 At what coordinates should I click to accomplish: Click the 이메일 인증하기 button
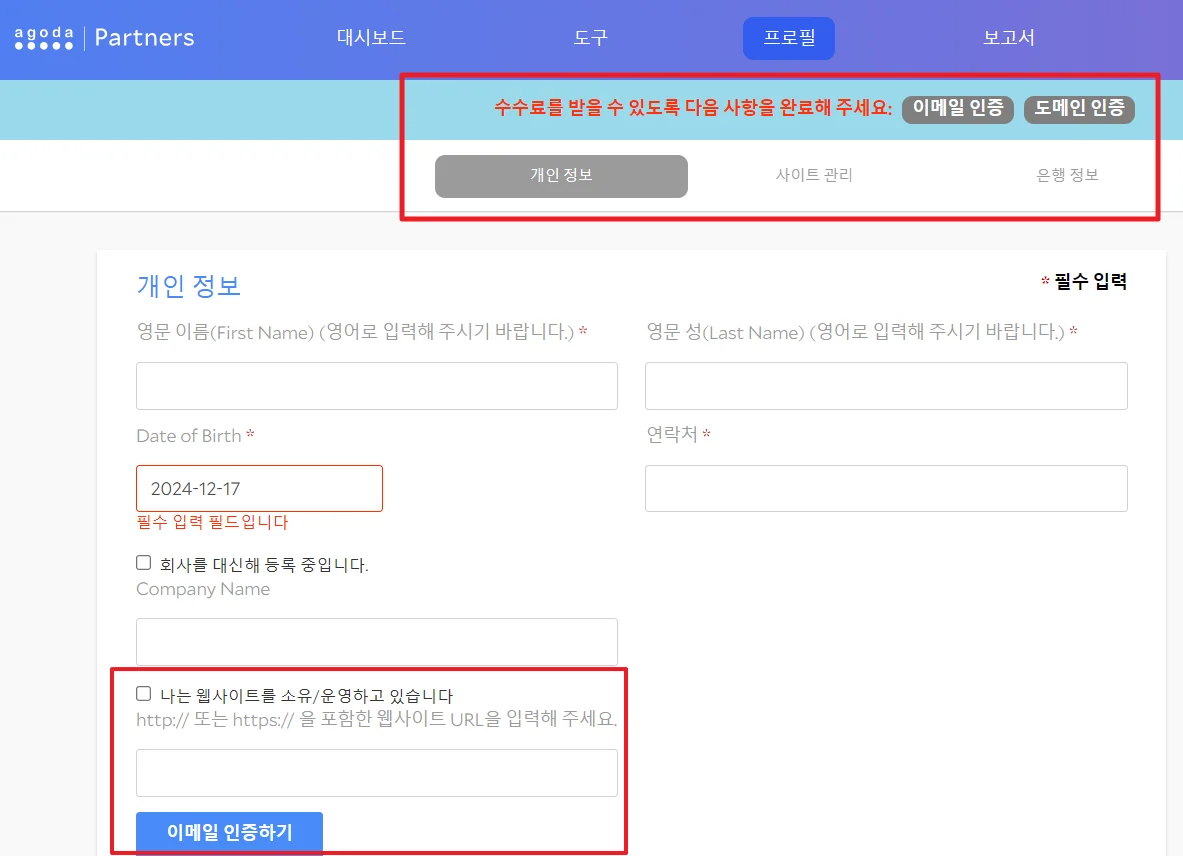(228, 832)
